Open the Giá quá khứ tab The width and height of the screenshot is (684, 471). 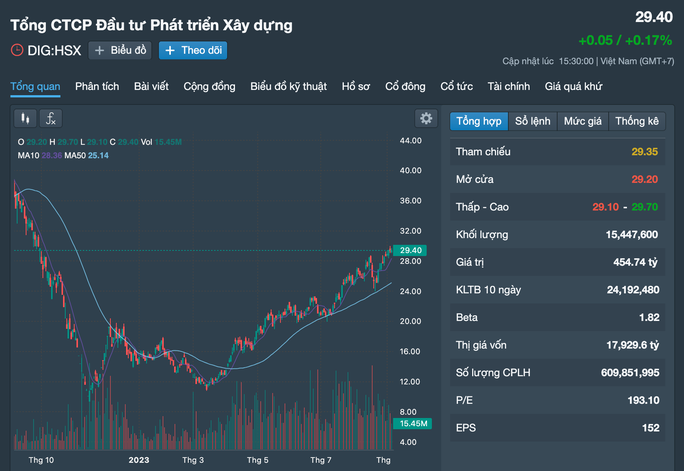coord(573,87)
